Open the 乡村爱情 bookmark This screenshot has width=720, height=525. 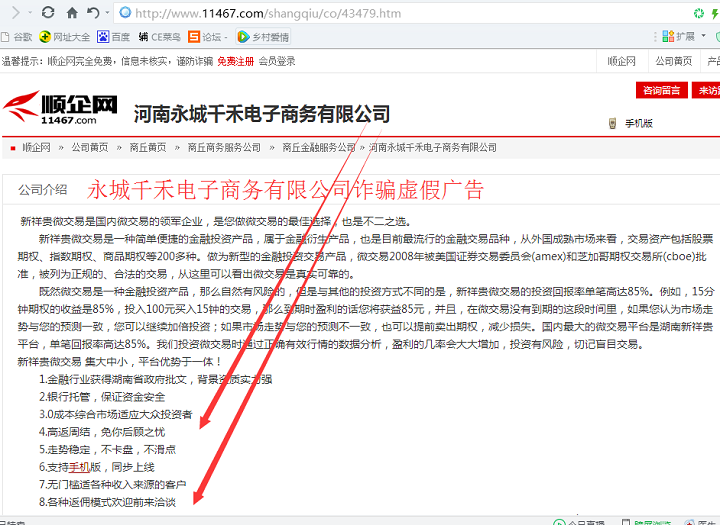coord(263,37)
